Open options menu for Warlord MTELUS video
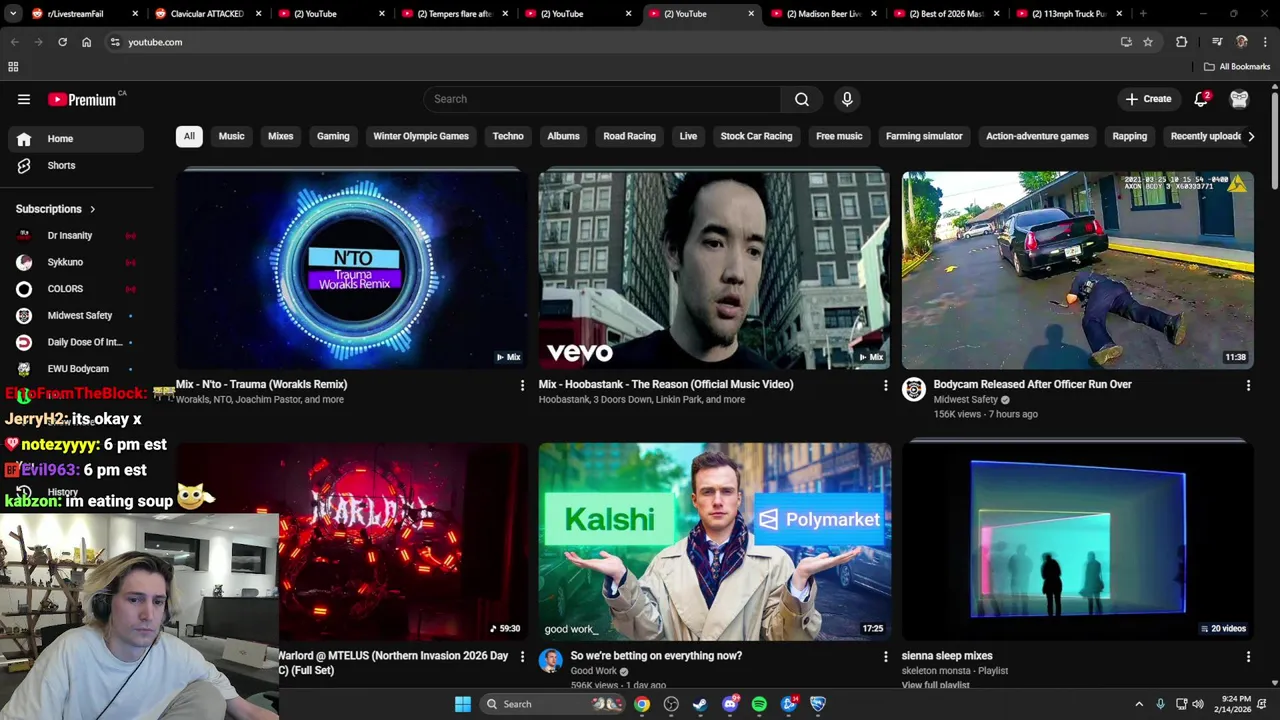1280x720 pixels. pyautogui.click(x=522, y=657)
